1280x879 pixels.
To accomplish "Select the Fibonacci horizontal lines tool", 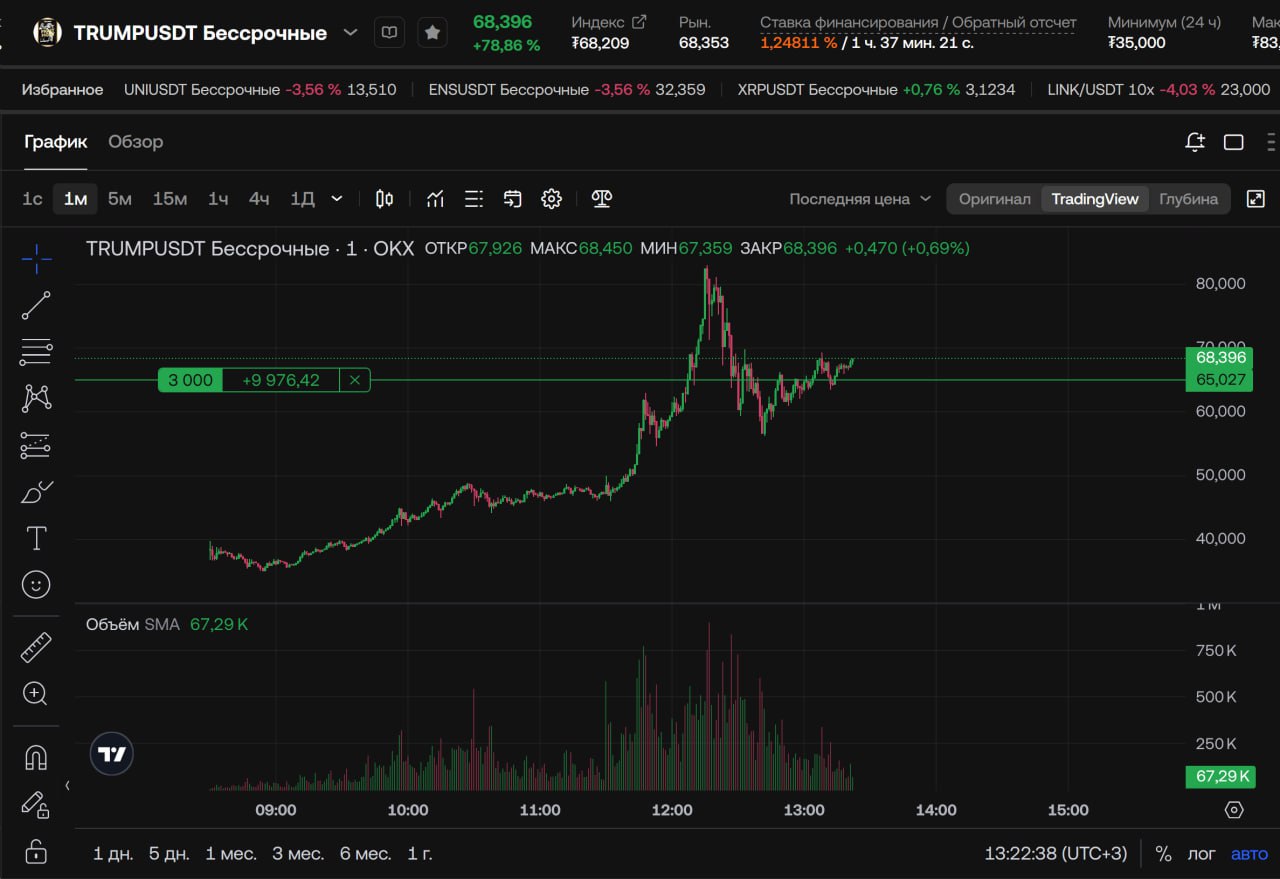I will [x=36, y=352].
